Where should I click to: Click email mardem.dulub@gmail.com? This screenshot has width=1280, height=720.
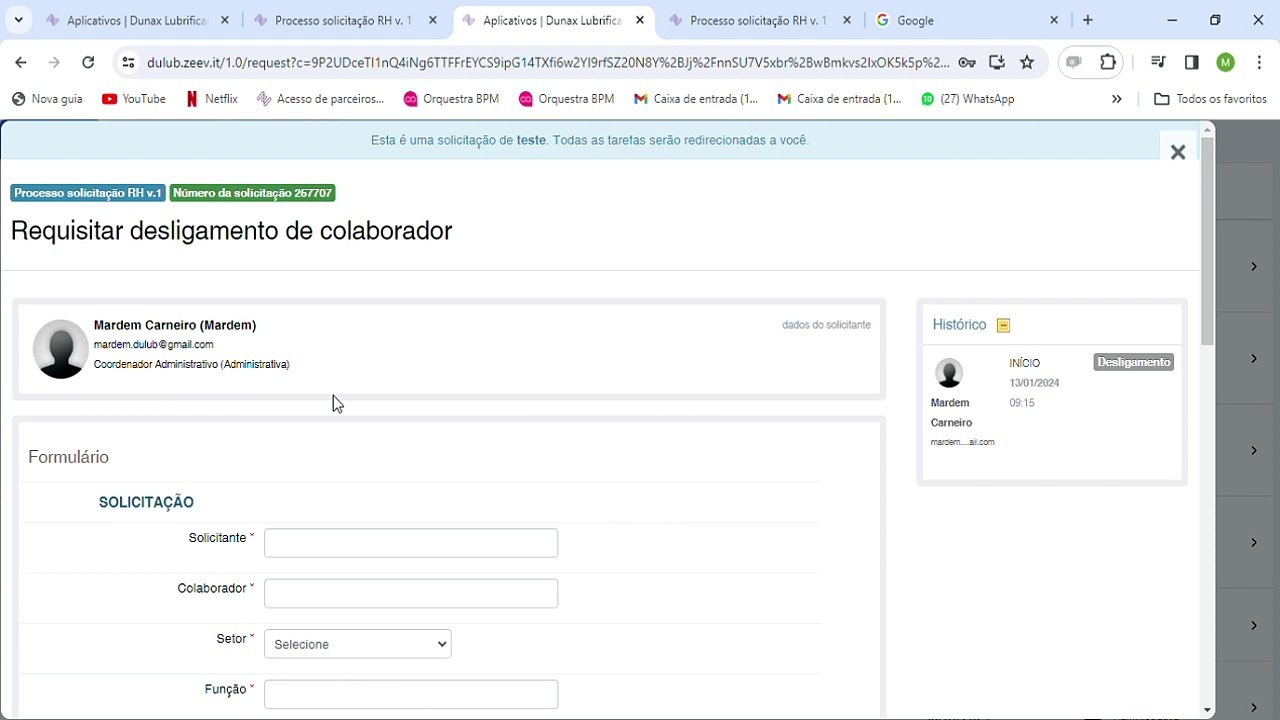[x=153, y=345]
